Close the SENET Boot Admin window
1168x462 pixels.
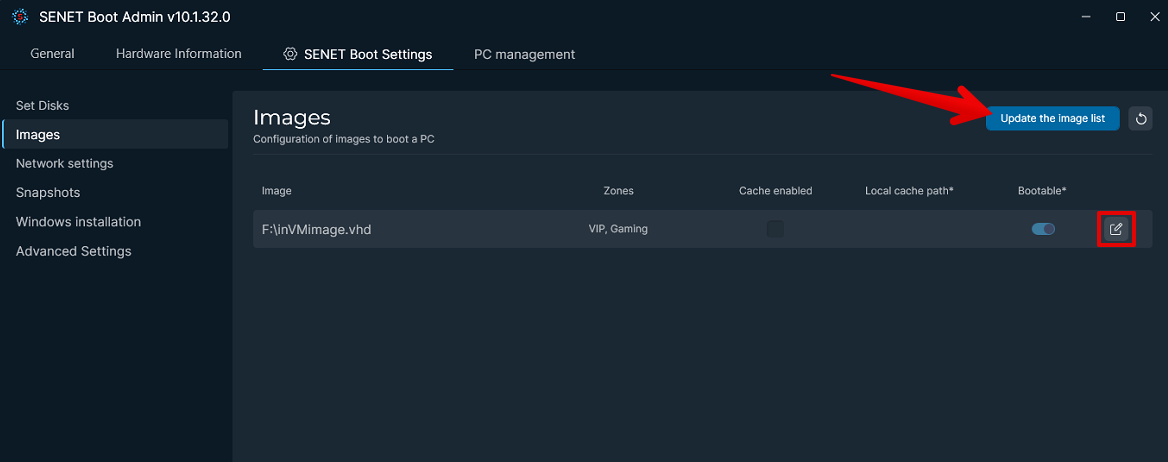(x=1155, y=16)
